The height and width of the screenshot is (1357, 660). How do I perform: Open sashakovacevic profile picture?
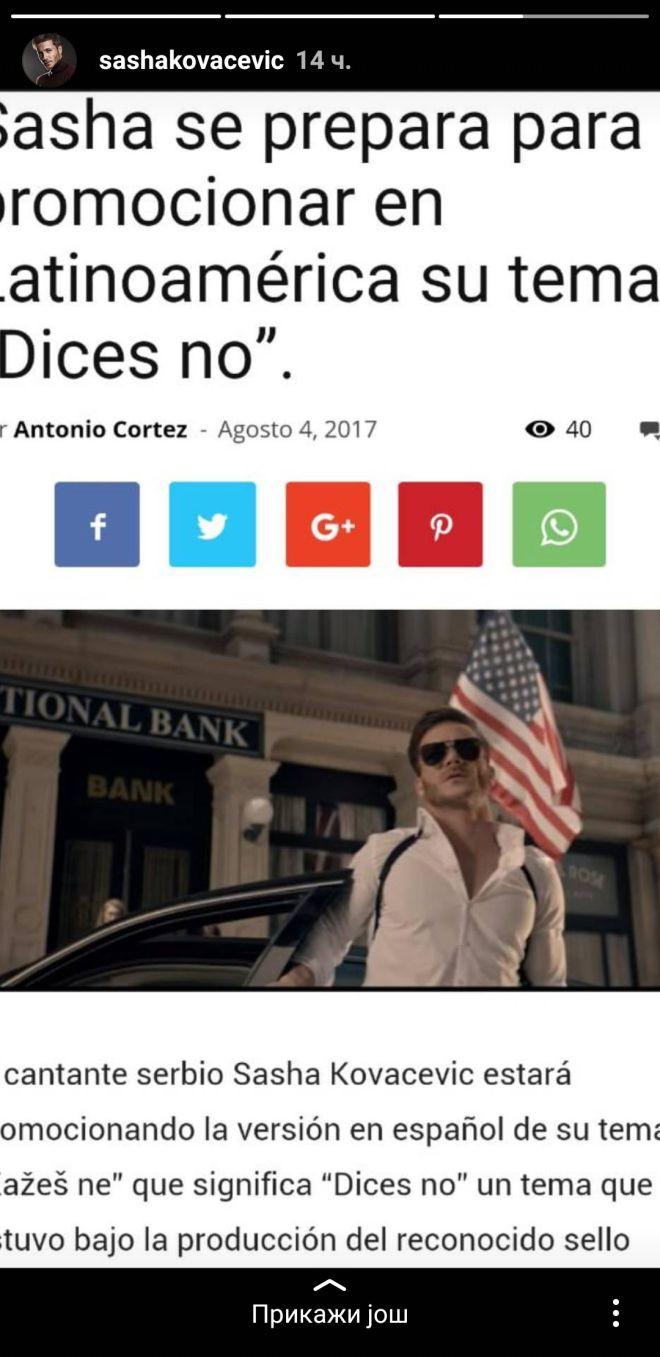pyautogui.click(x=49, y=60)
